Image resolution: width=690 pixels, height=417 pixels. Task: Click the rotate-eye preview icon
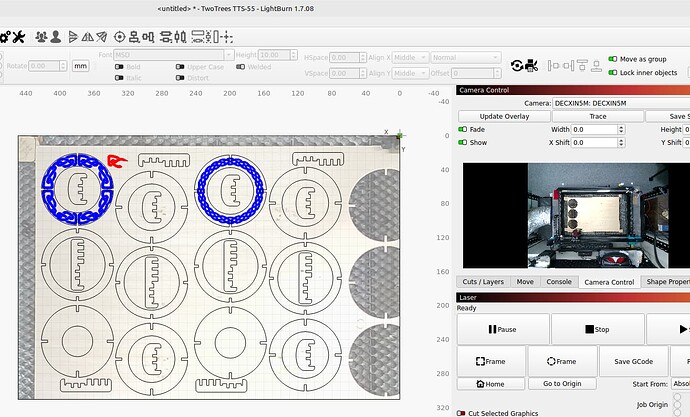517,66
